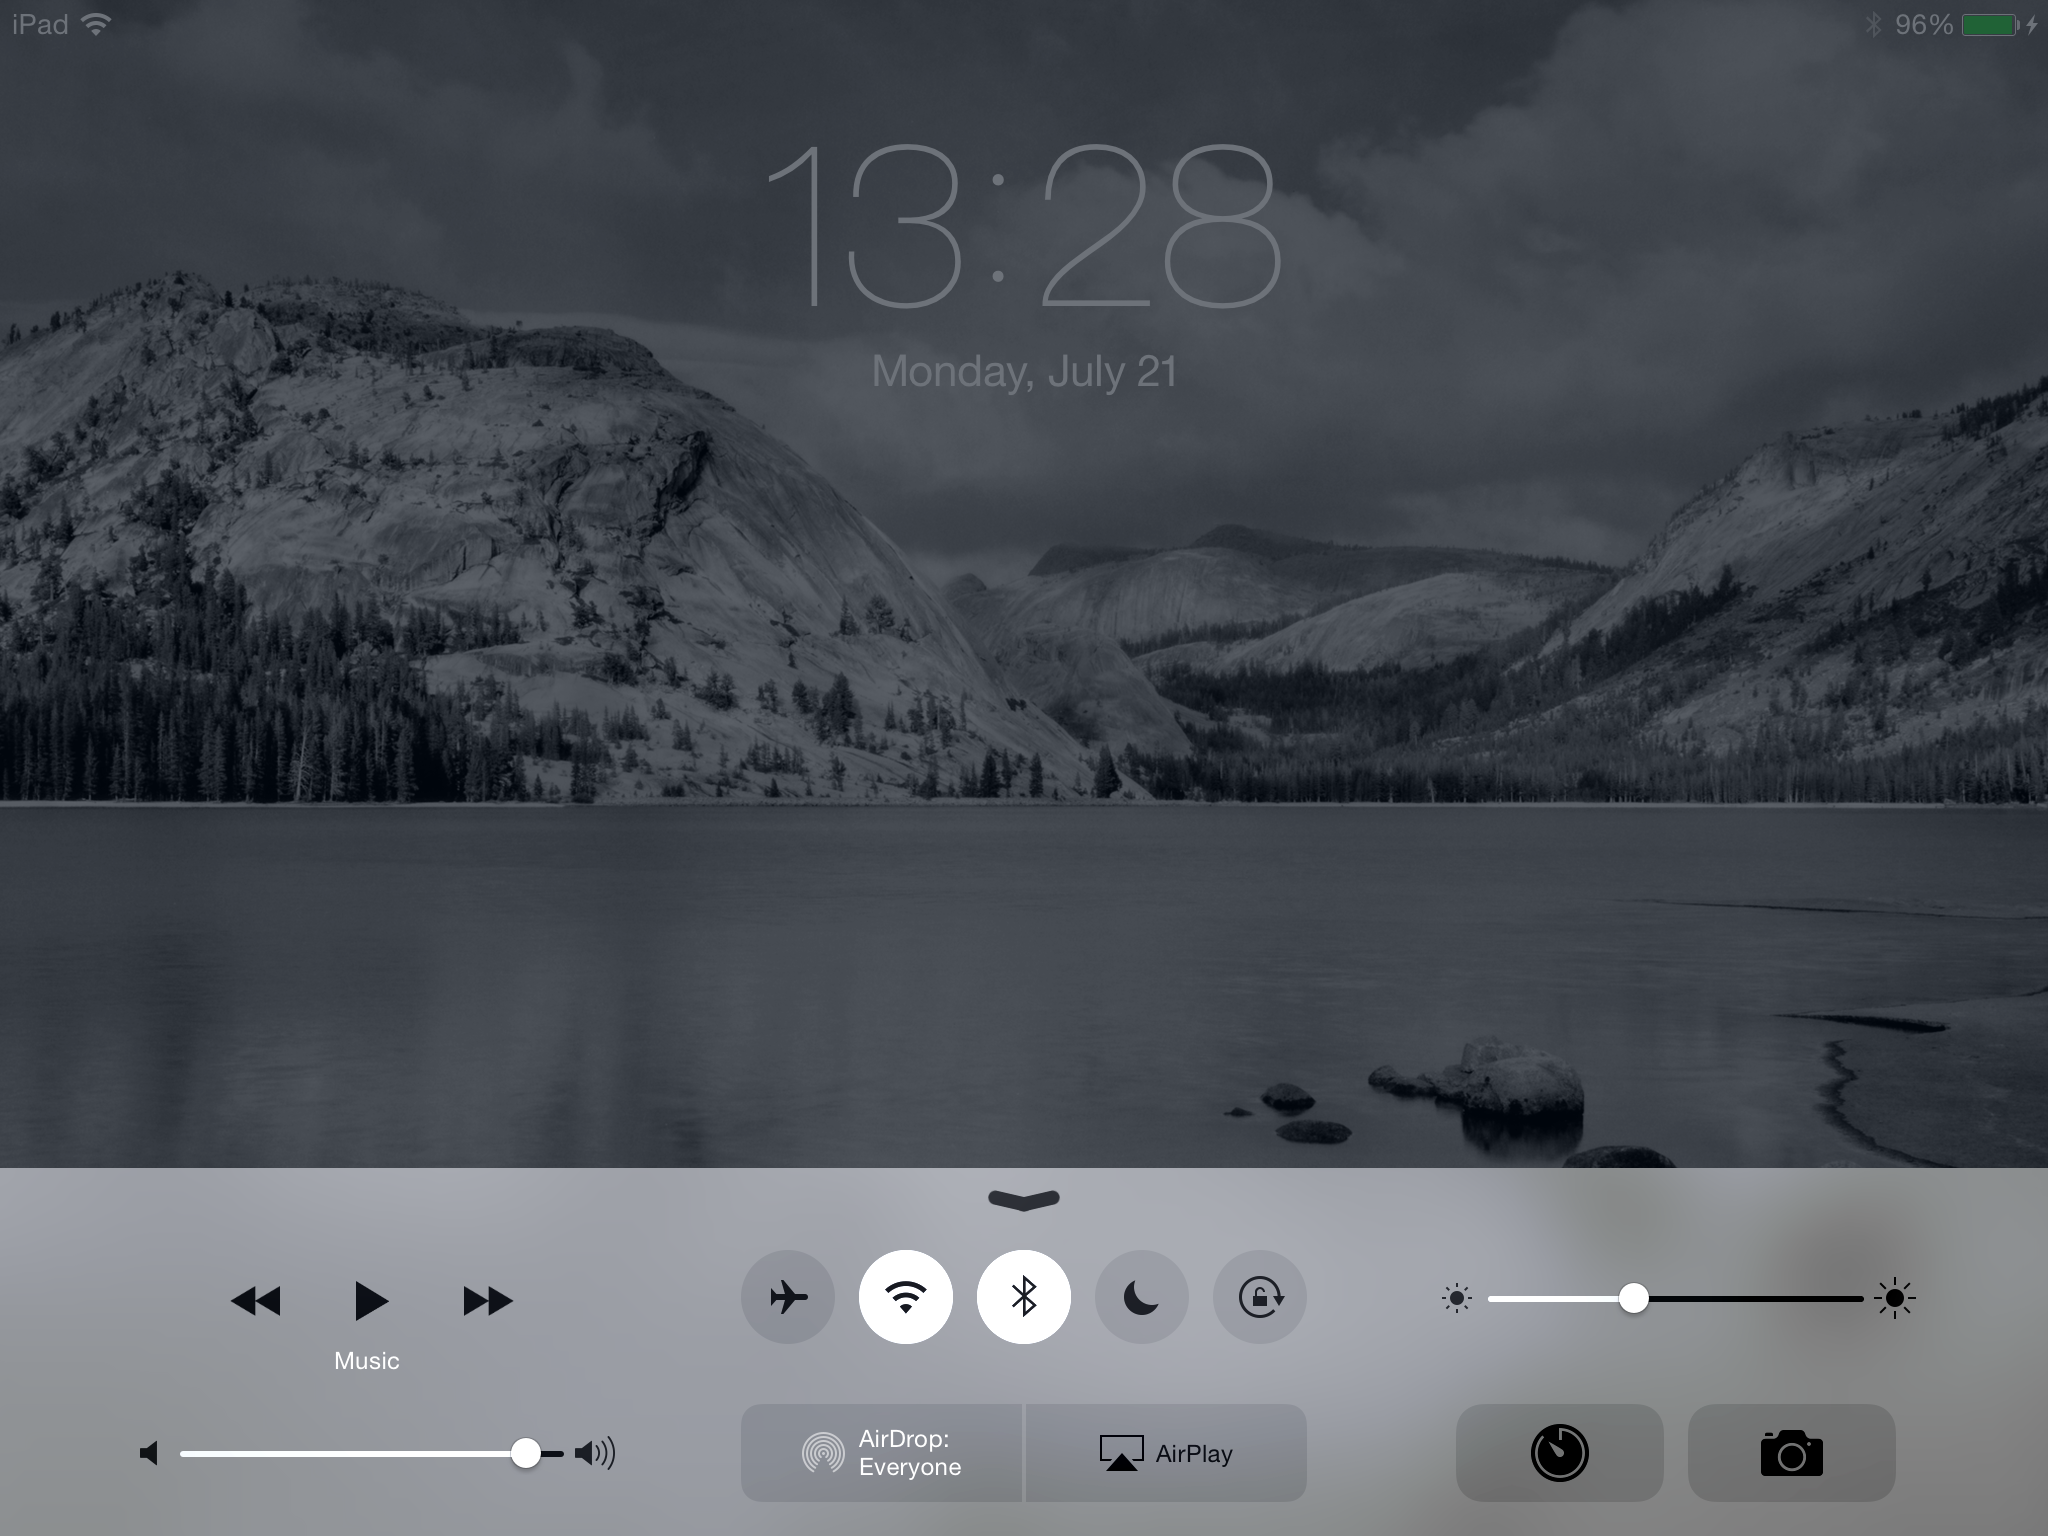This screenshot has width=2048, height=1536.
Task: Tap the minimum brightness sun icon
Action: (1457, 1299)
